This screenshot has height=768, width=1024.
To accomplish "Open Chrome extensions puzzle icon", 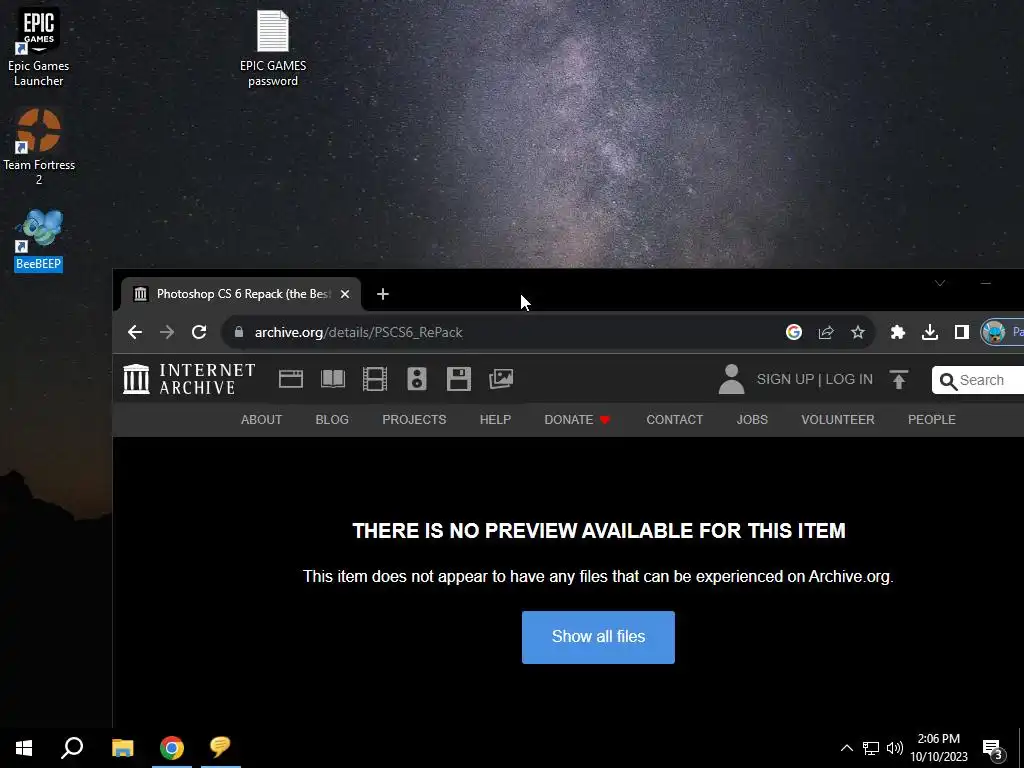I will tap(897, 332).
